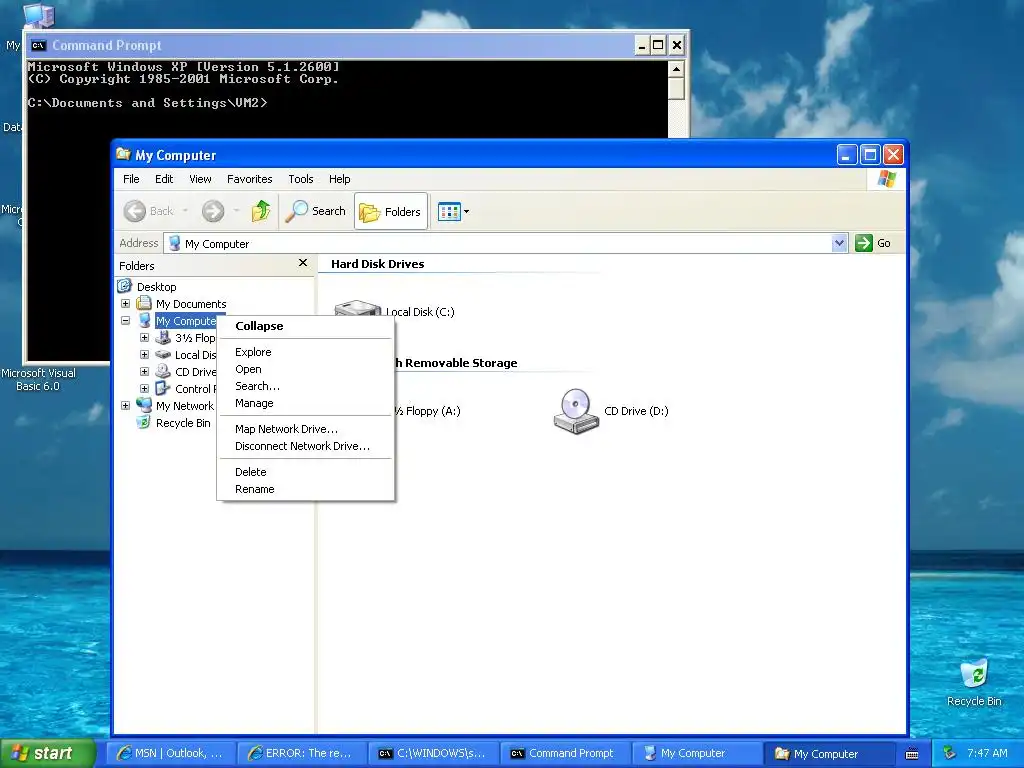Choose Rename in the context menu
Viewport: 1024px width, 768px height.
[x=306, y=489]
